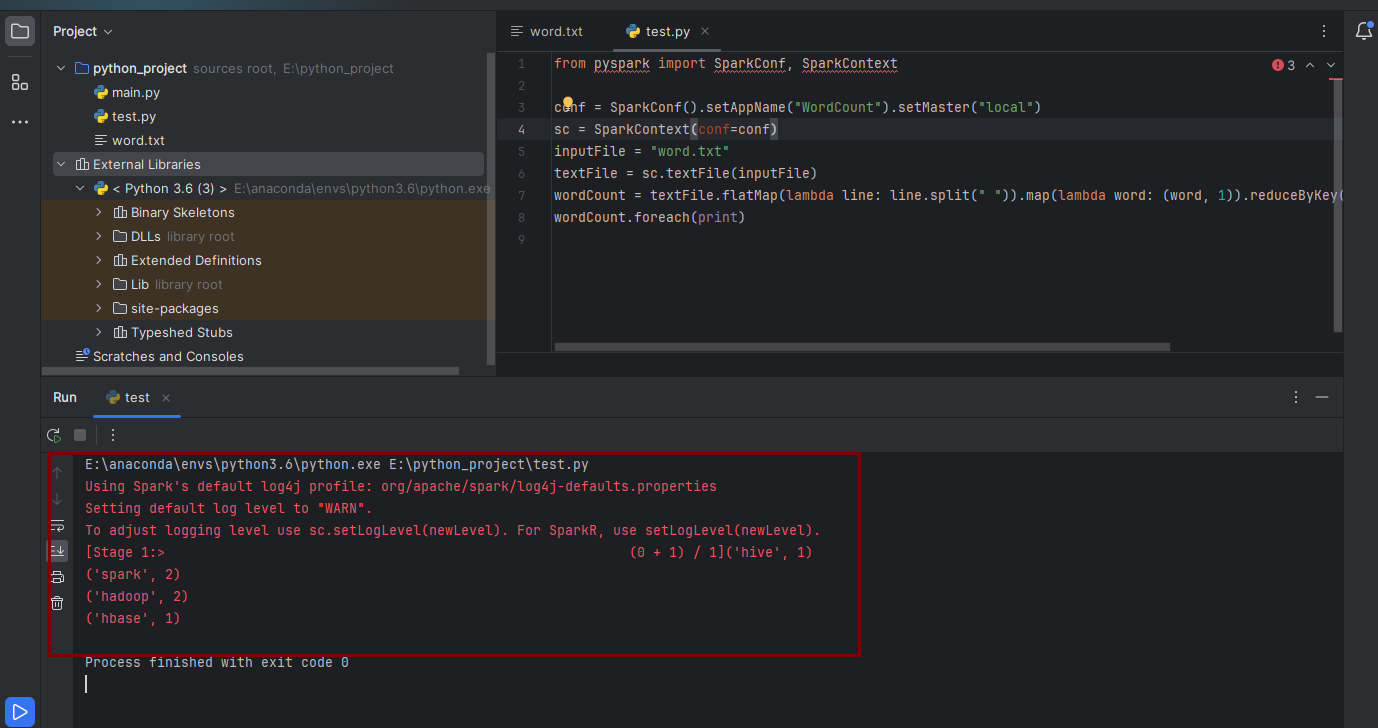
Task: Open the Project tool window icon
Action: (x=20, y=31)
